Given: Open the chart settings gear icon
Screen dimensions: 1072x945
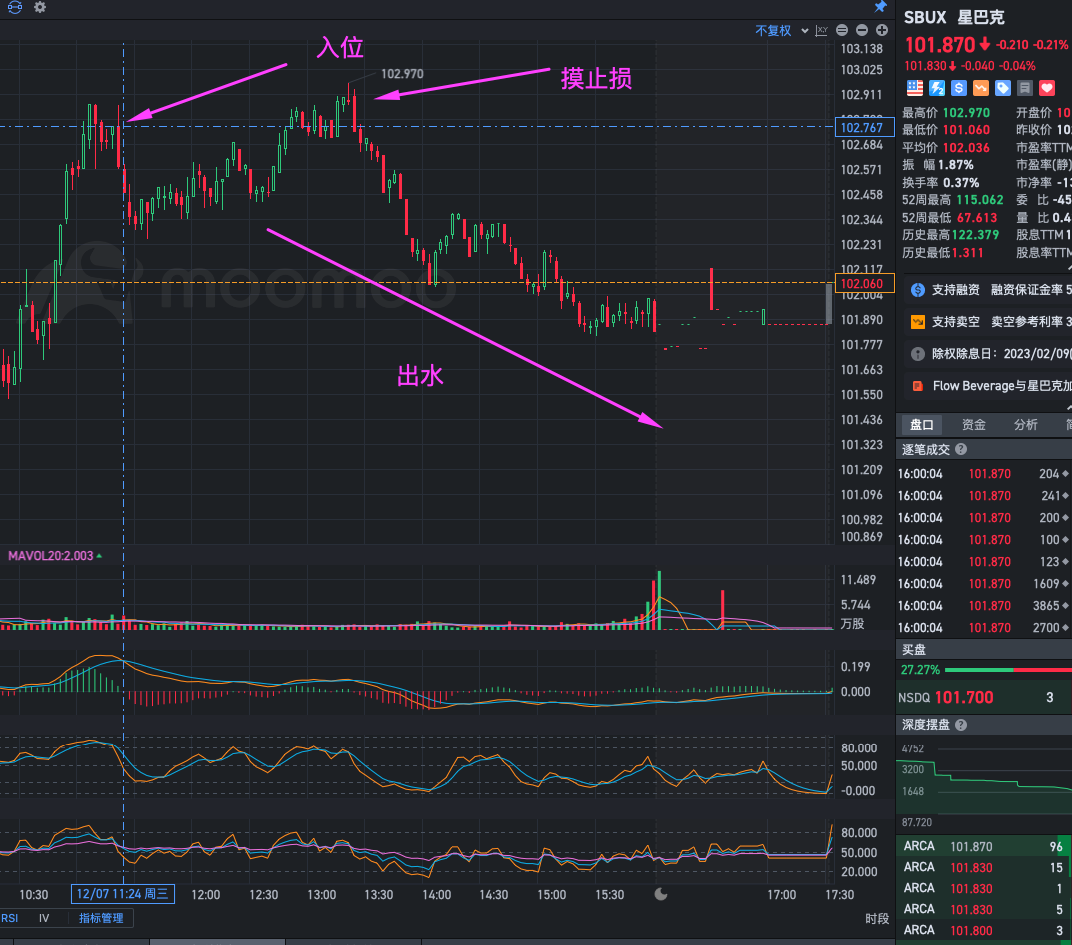Looking at the screenshot, I should (x=40, y=7).
